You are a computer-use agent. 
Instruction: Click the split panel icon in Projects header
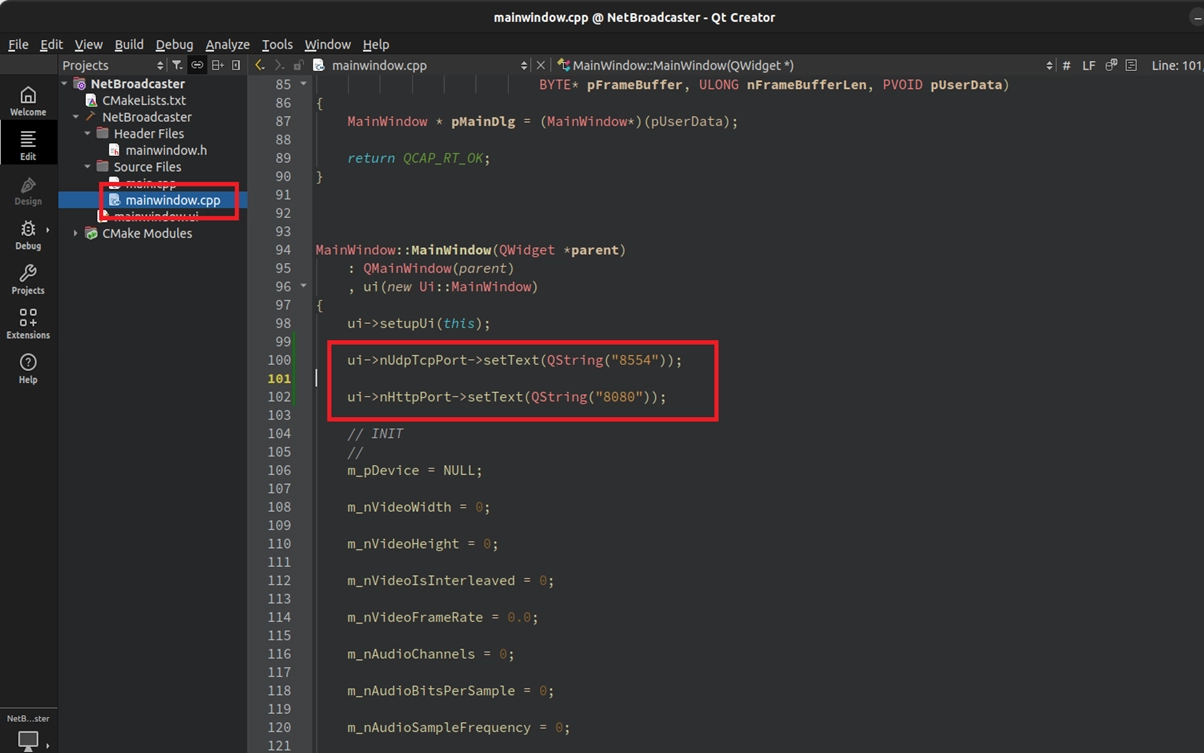[217, 65]
